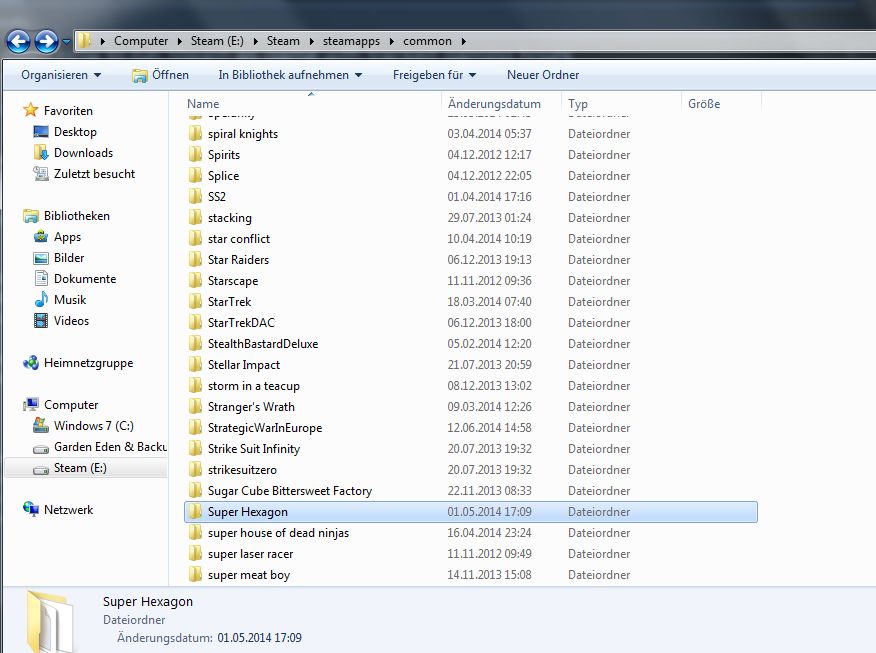The height and width of the screenshot is (653, 876).
Task: Open the Organisieren menu
Action: 61,75
